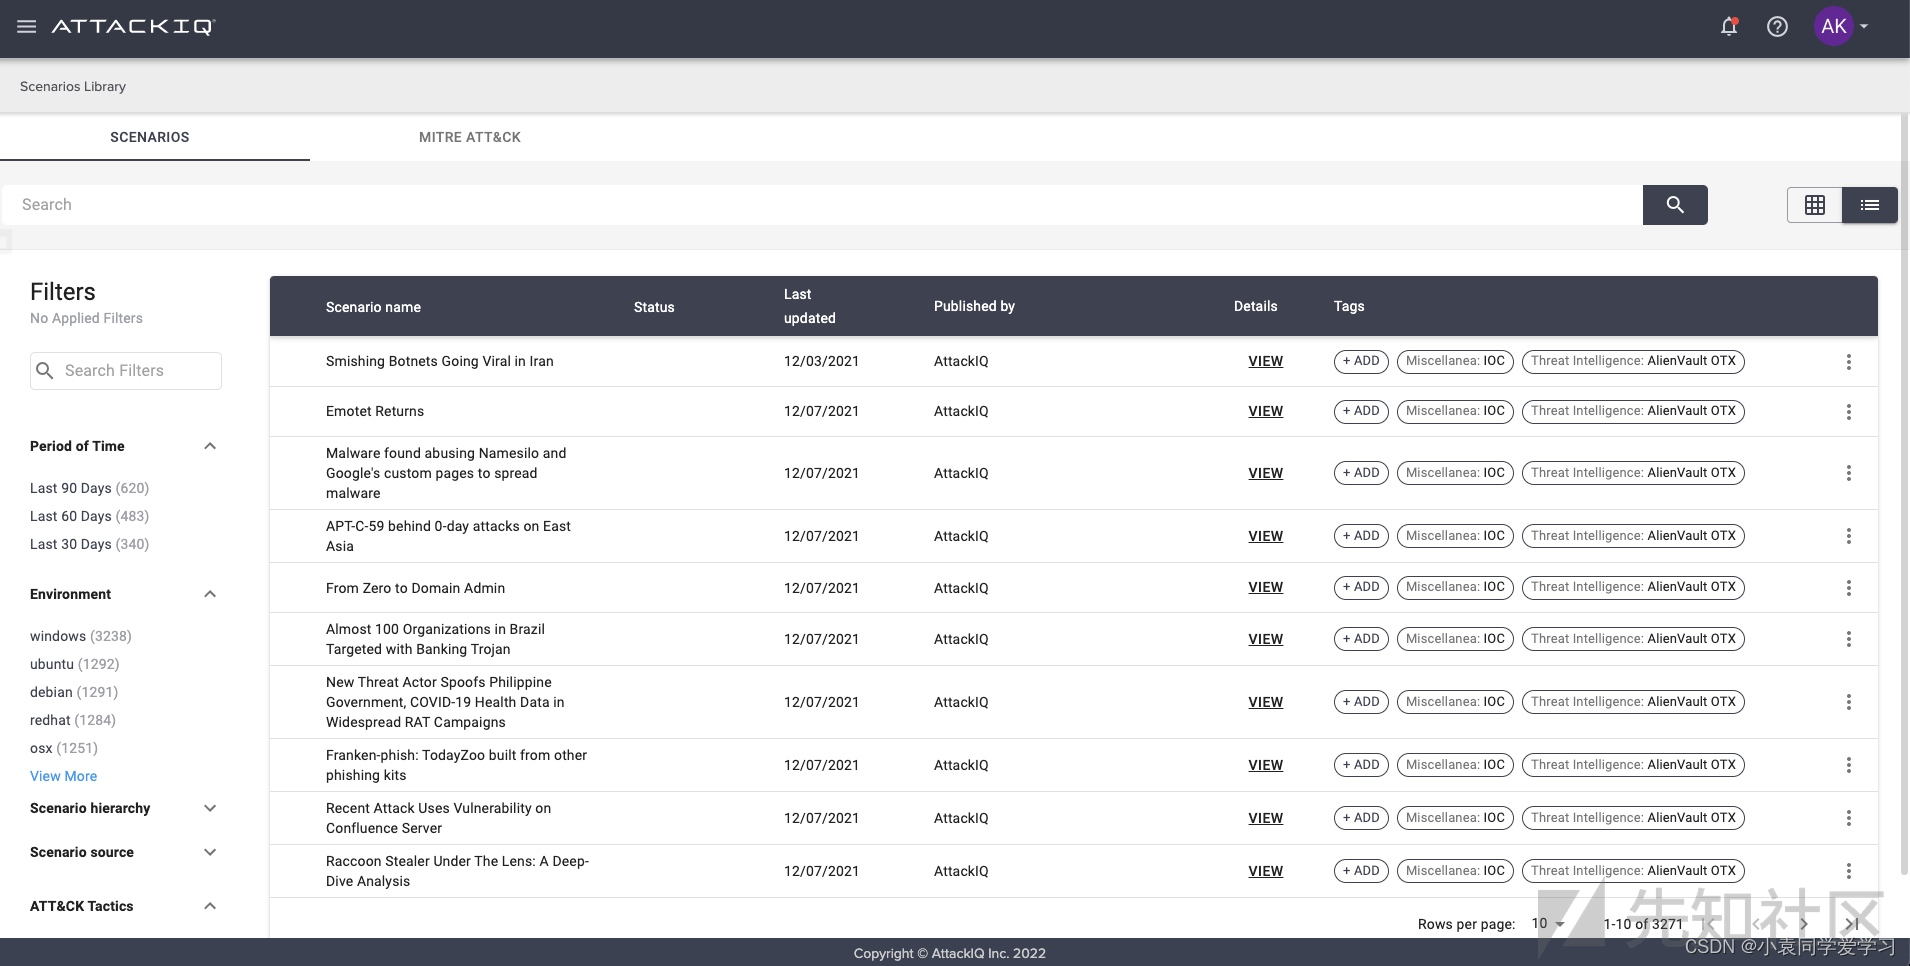Filter environment by windows
This screenshot has height=966, width=1910.
click(80, 636)
